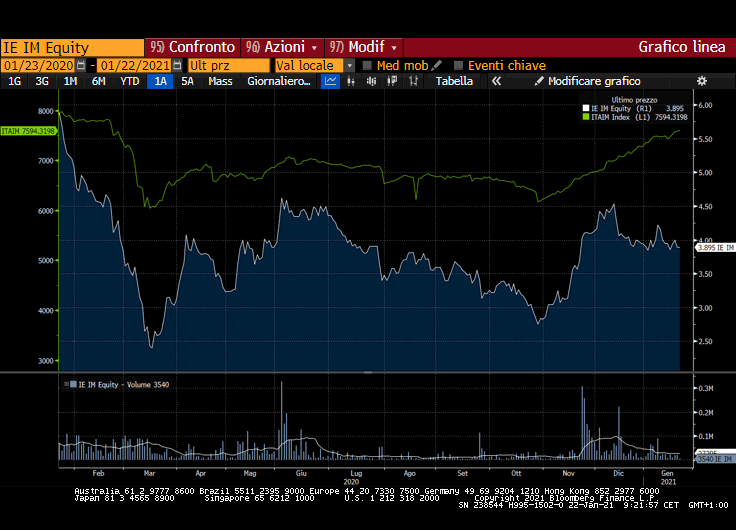
Task: Click the flag style chart tool icon
Action: coord(392,81)
